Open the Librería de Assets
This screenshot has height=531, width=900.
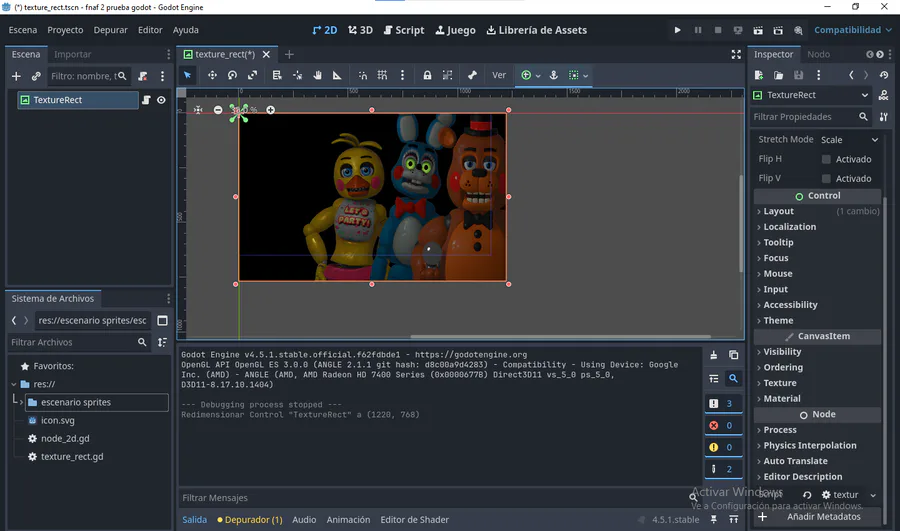tap(537, 30)
